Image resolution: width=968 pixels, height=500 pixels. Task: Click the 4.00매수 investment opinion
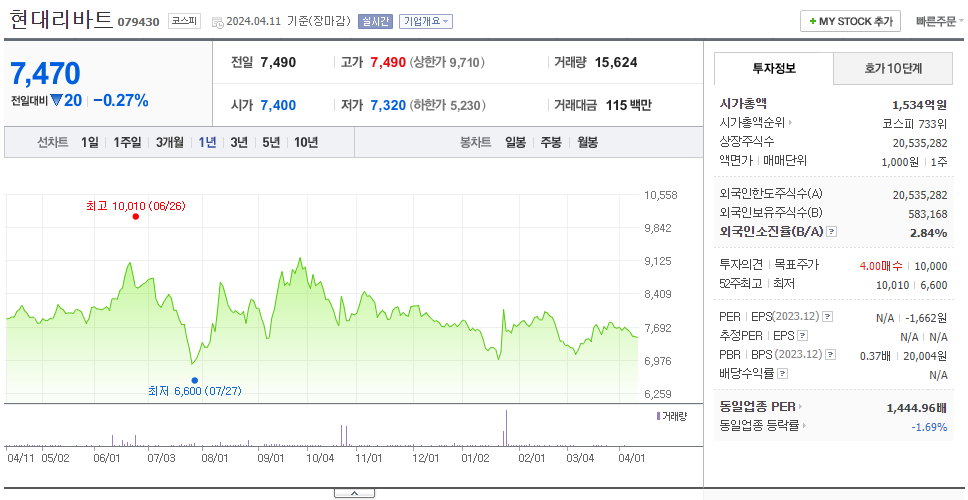click(881, 266)
